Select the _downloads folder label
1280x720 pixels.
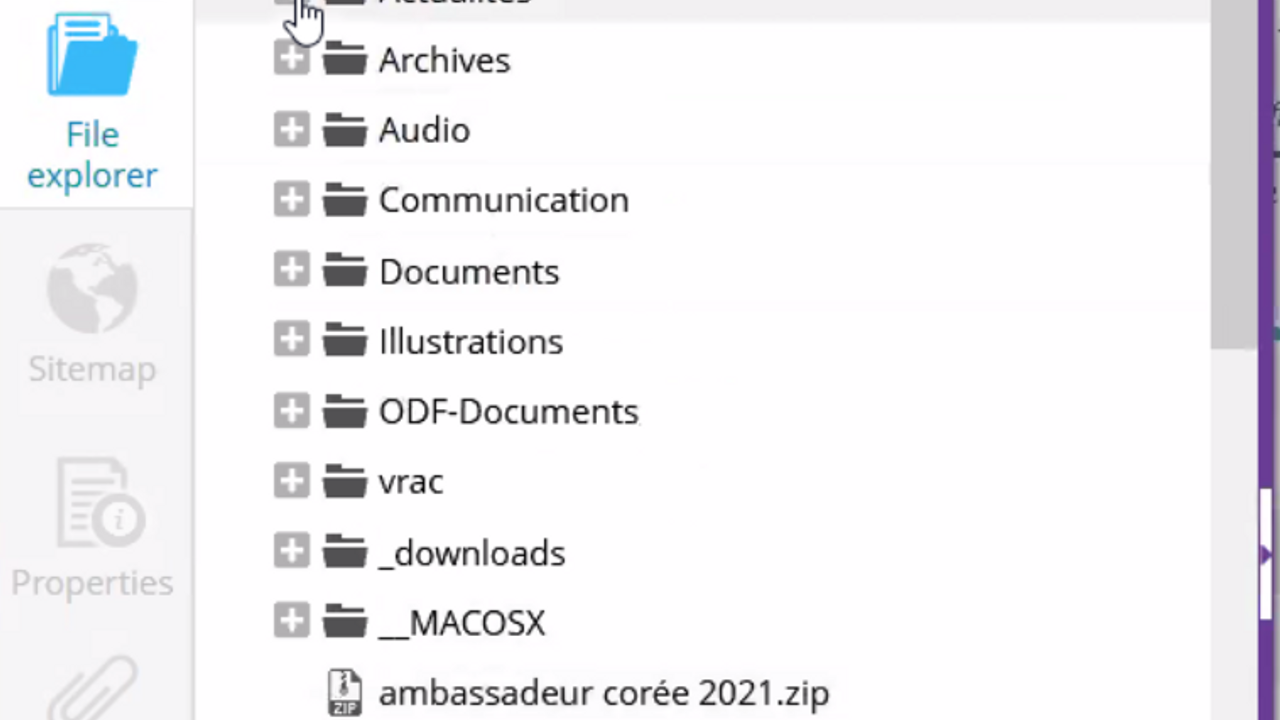tap(471, 553)
